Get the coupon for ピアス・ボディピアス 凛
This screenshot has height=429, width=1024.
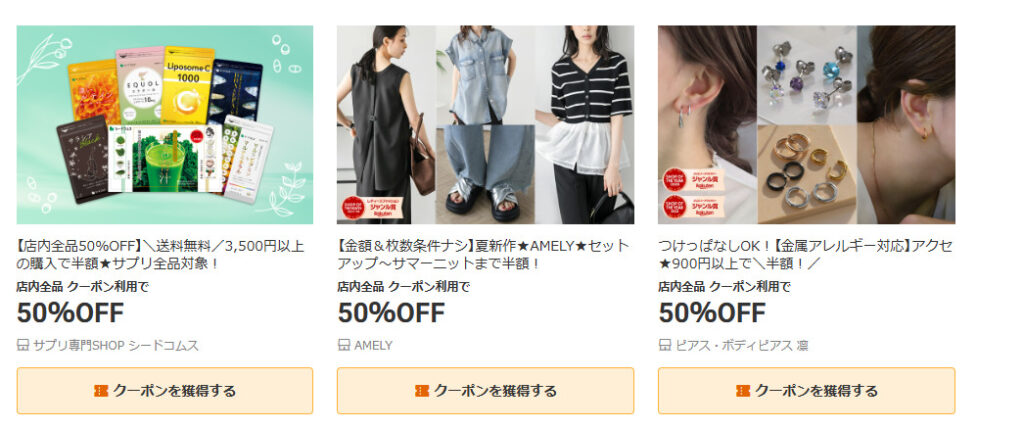[807, 390]
